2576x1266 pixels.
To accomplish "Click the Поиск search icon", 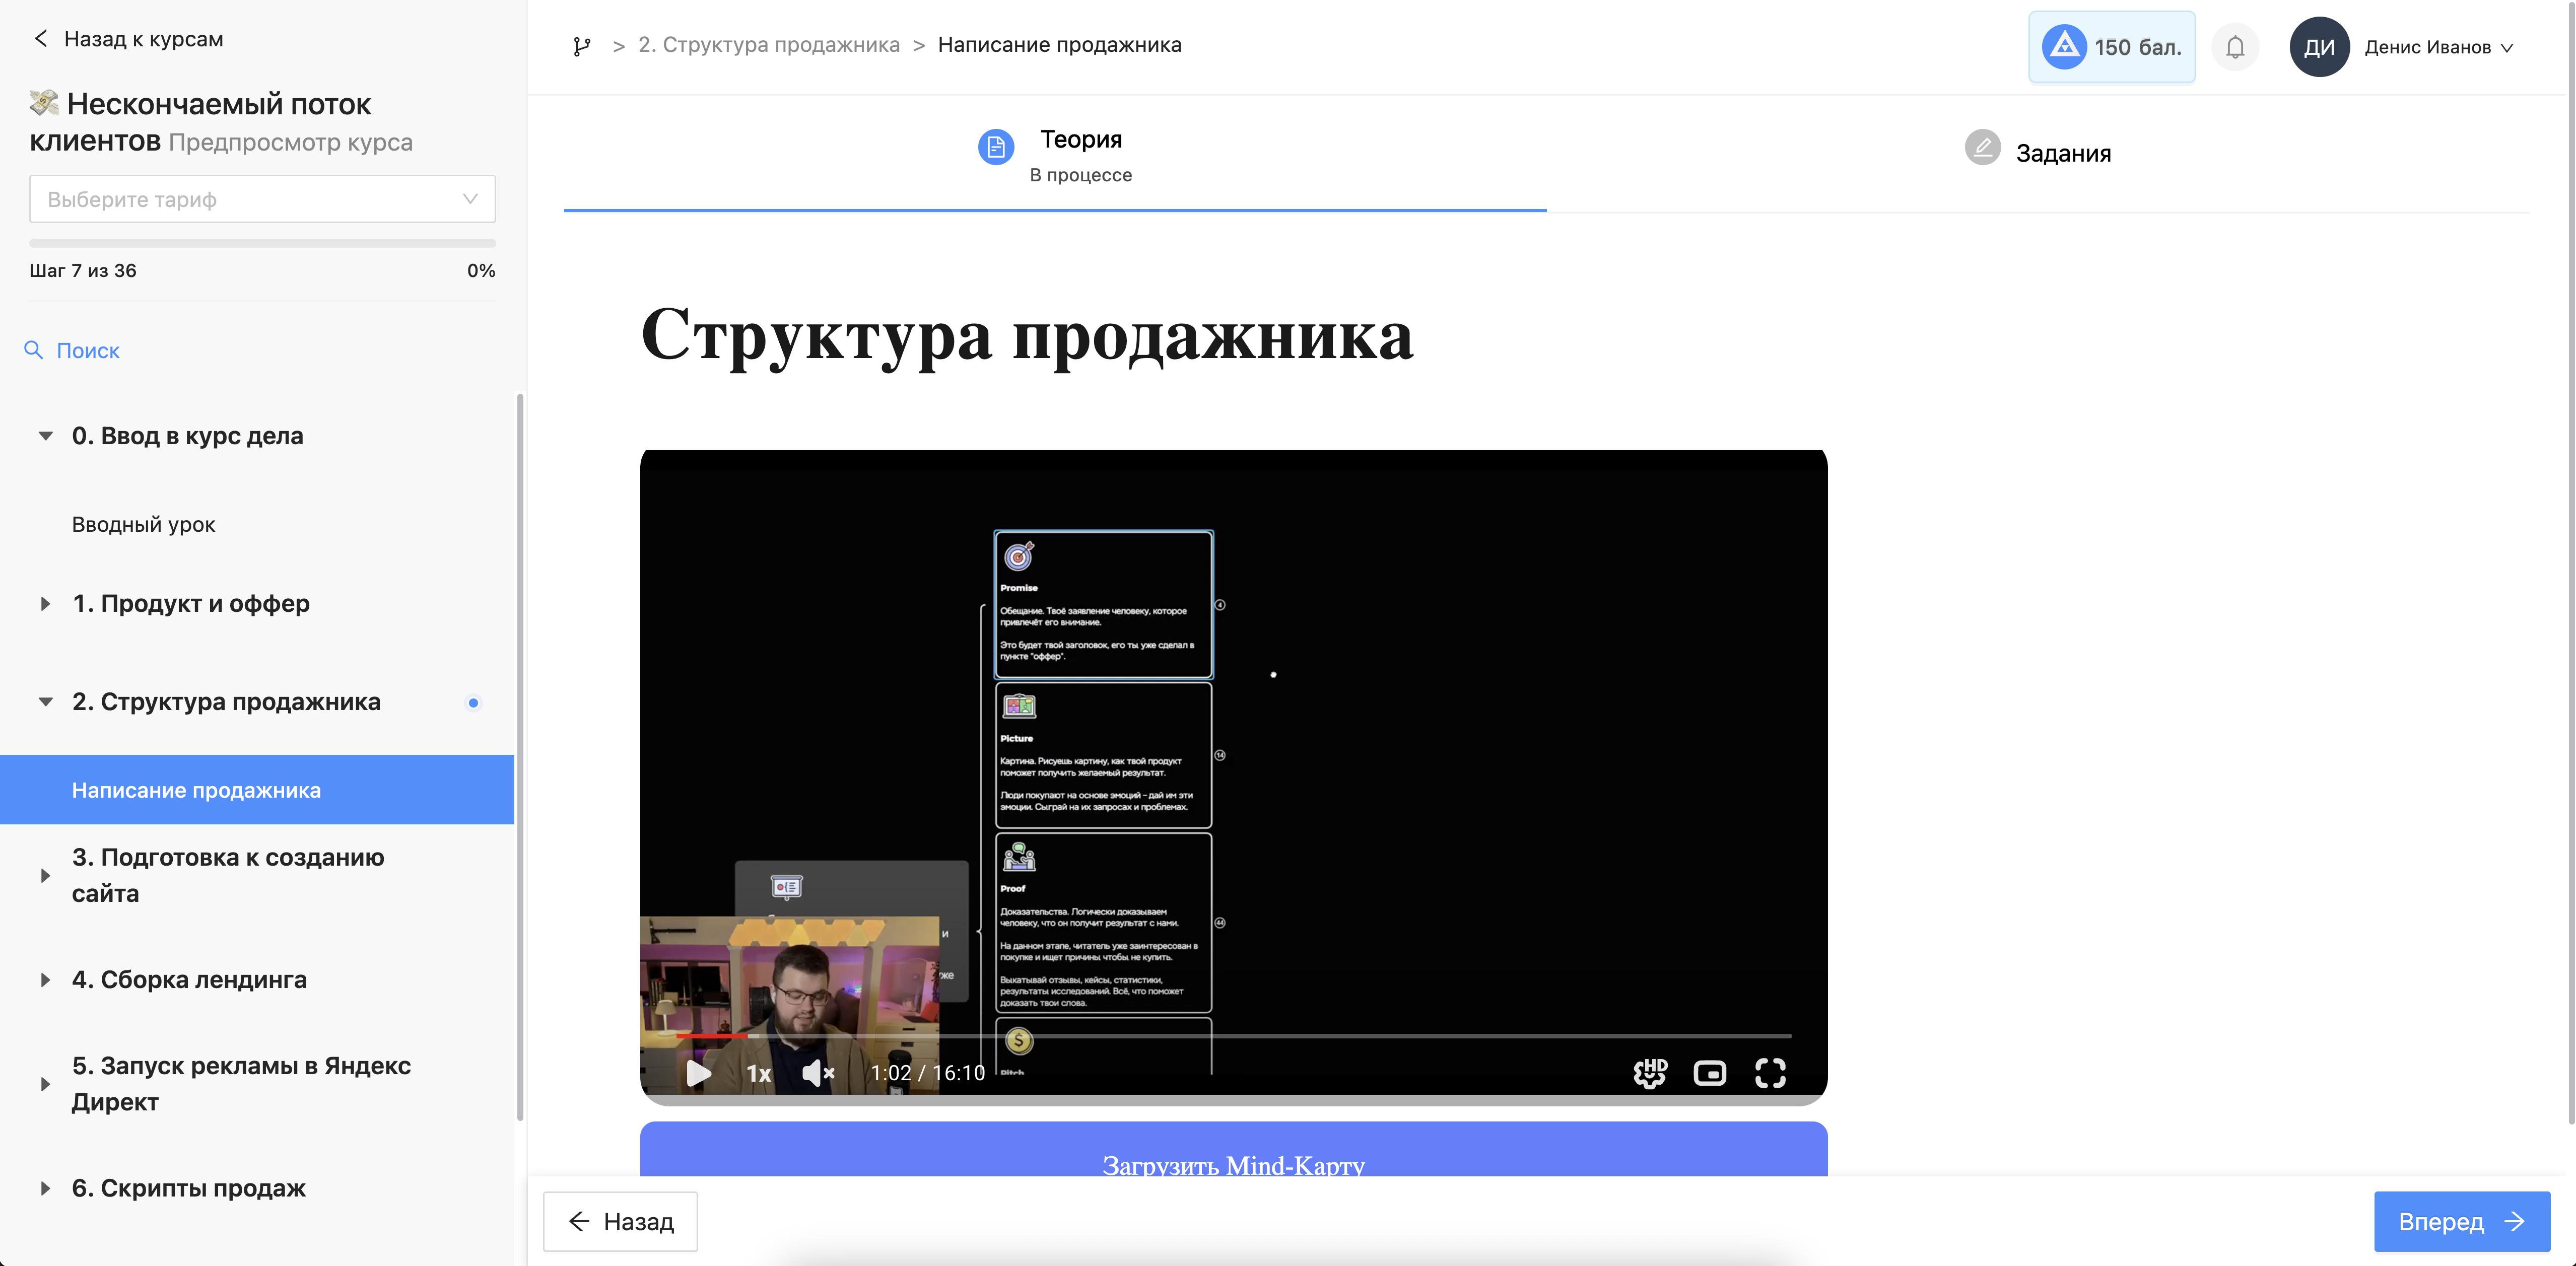I will [34, 350].
